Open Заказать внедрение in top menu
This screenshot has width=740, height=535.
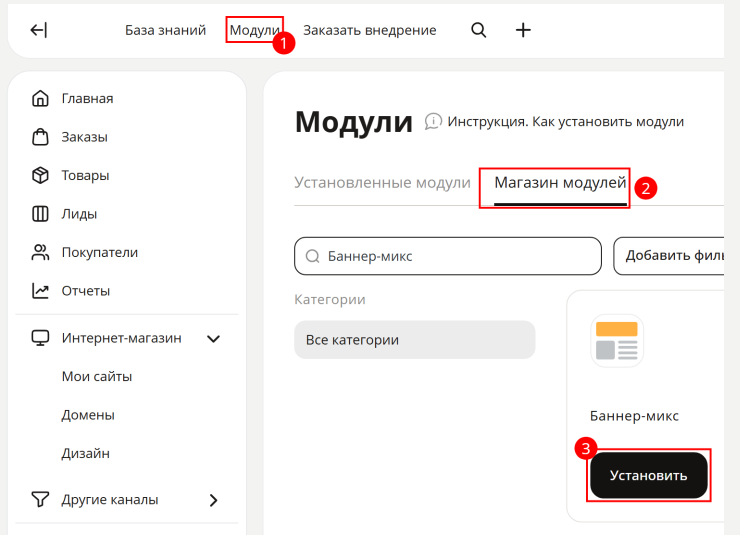(x=370, y=30)
